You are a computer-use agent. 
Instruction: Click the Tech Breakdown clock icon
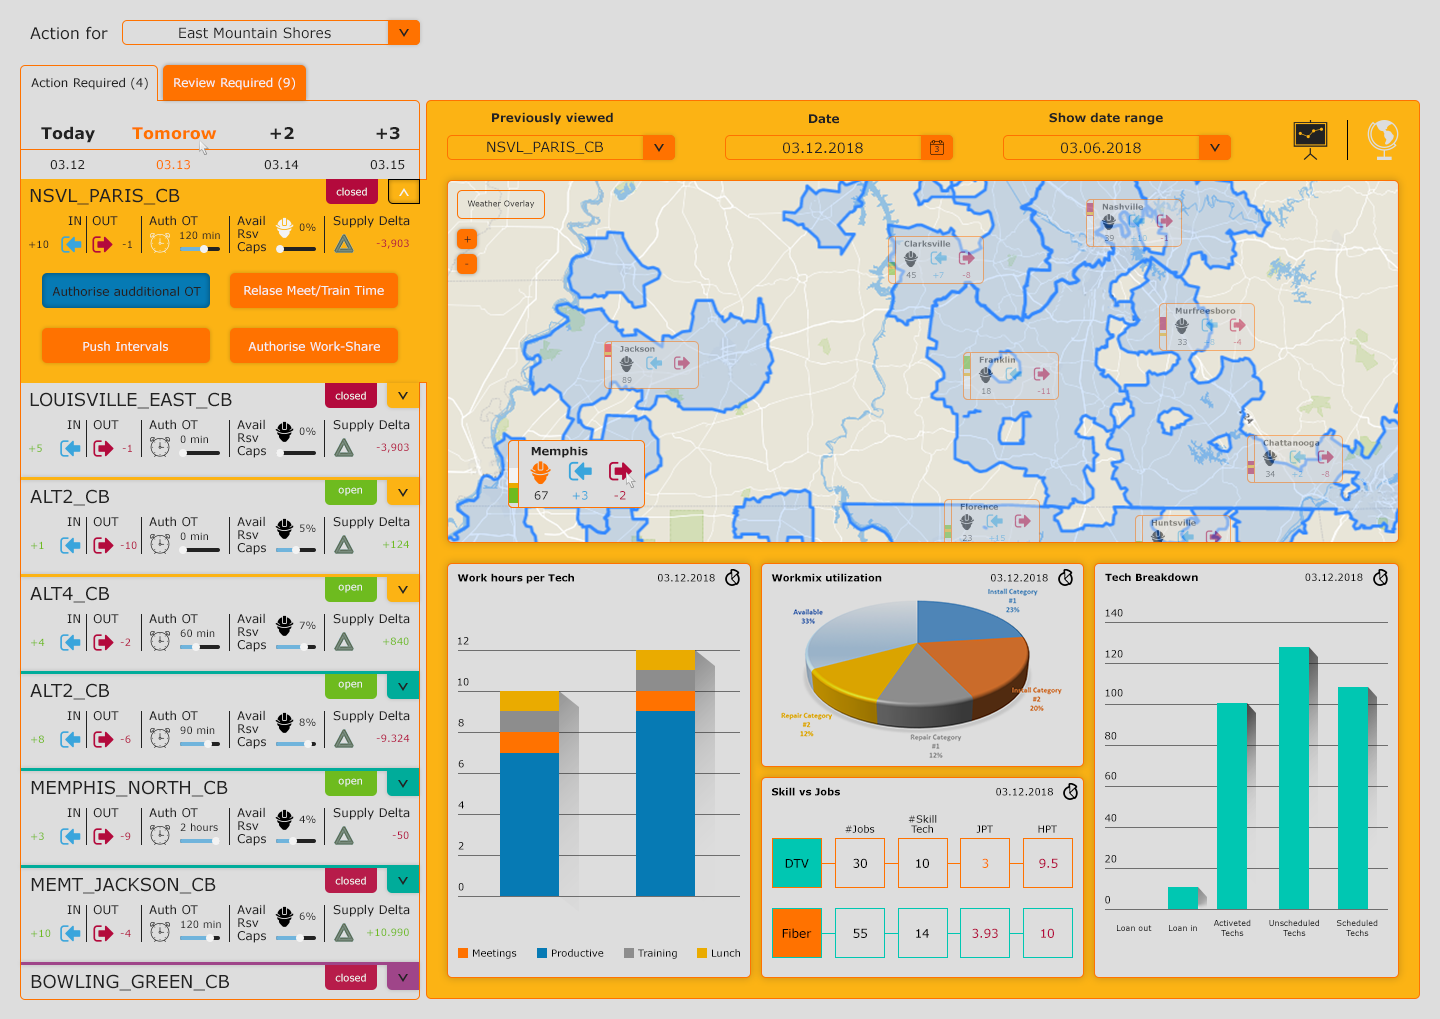1381,578
